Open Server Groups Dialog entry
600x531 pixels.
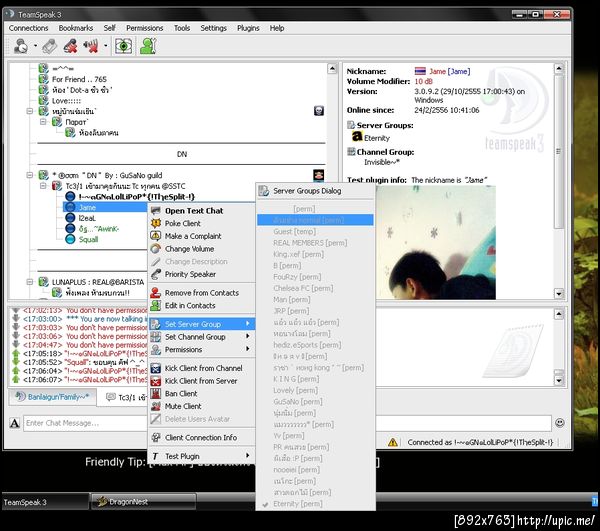[x=315, y=191]
